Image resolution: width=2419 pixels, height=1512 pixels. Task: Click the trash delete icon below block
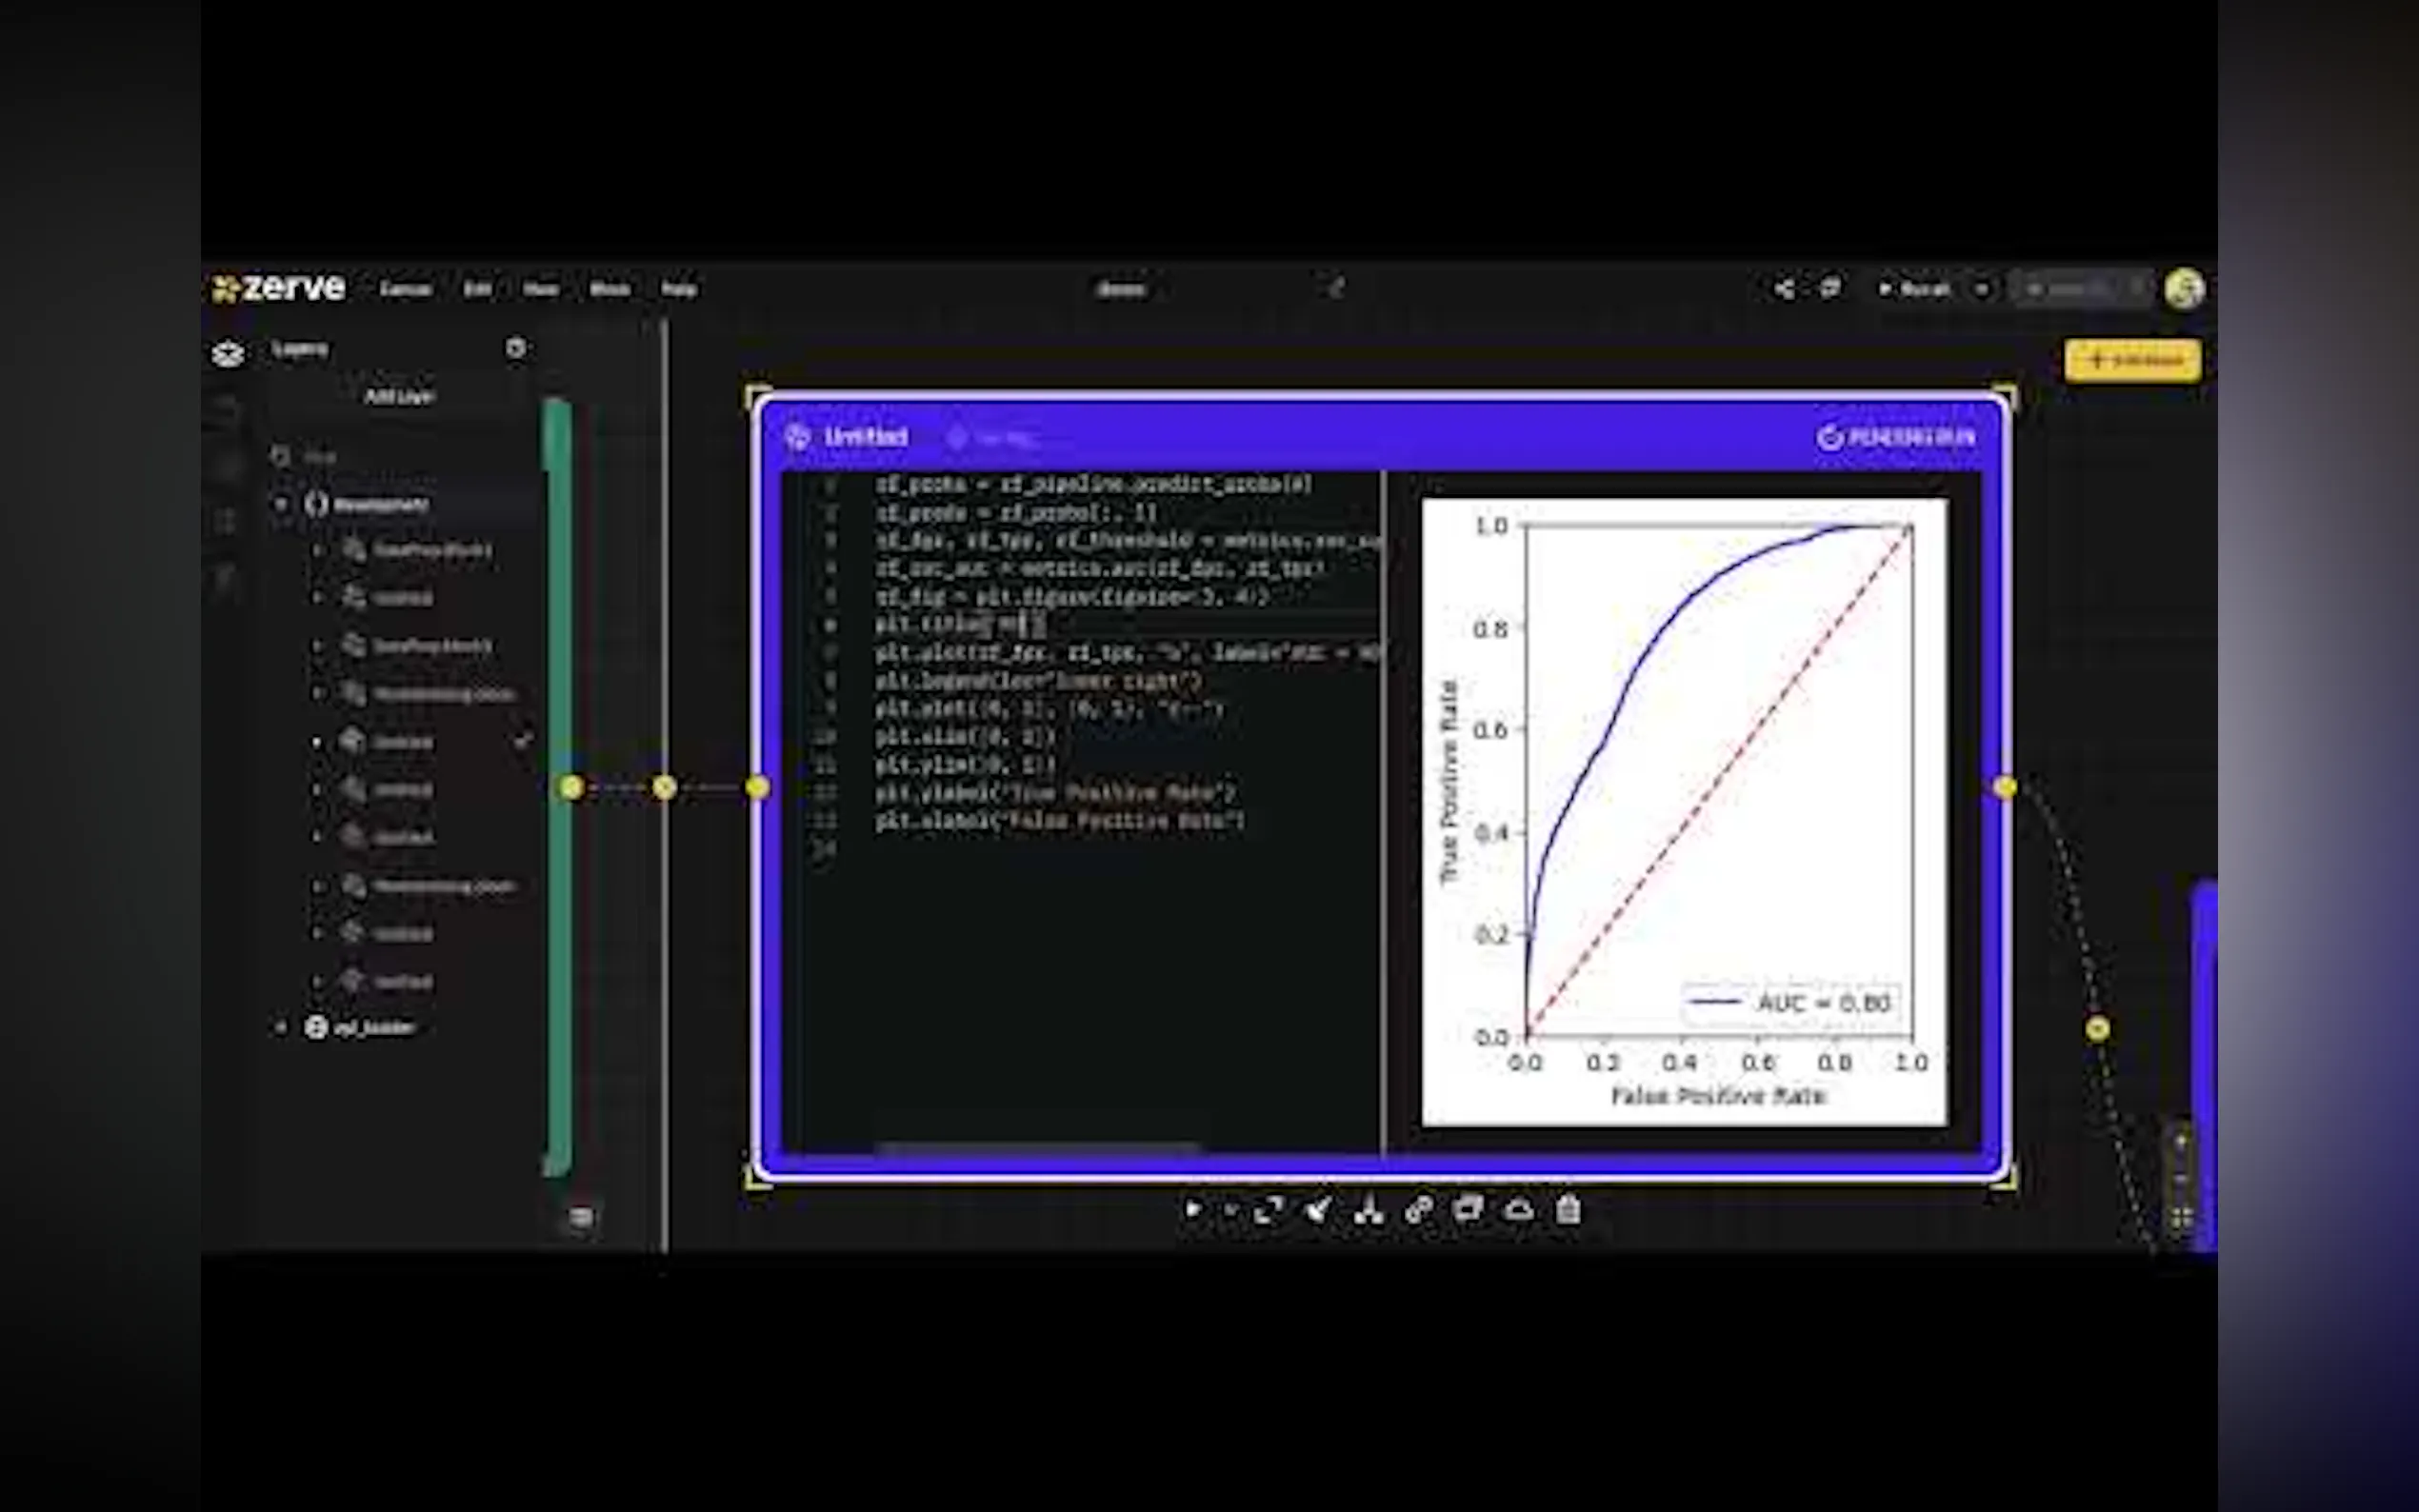point(1568,1210)
